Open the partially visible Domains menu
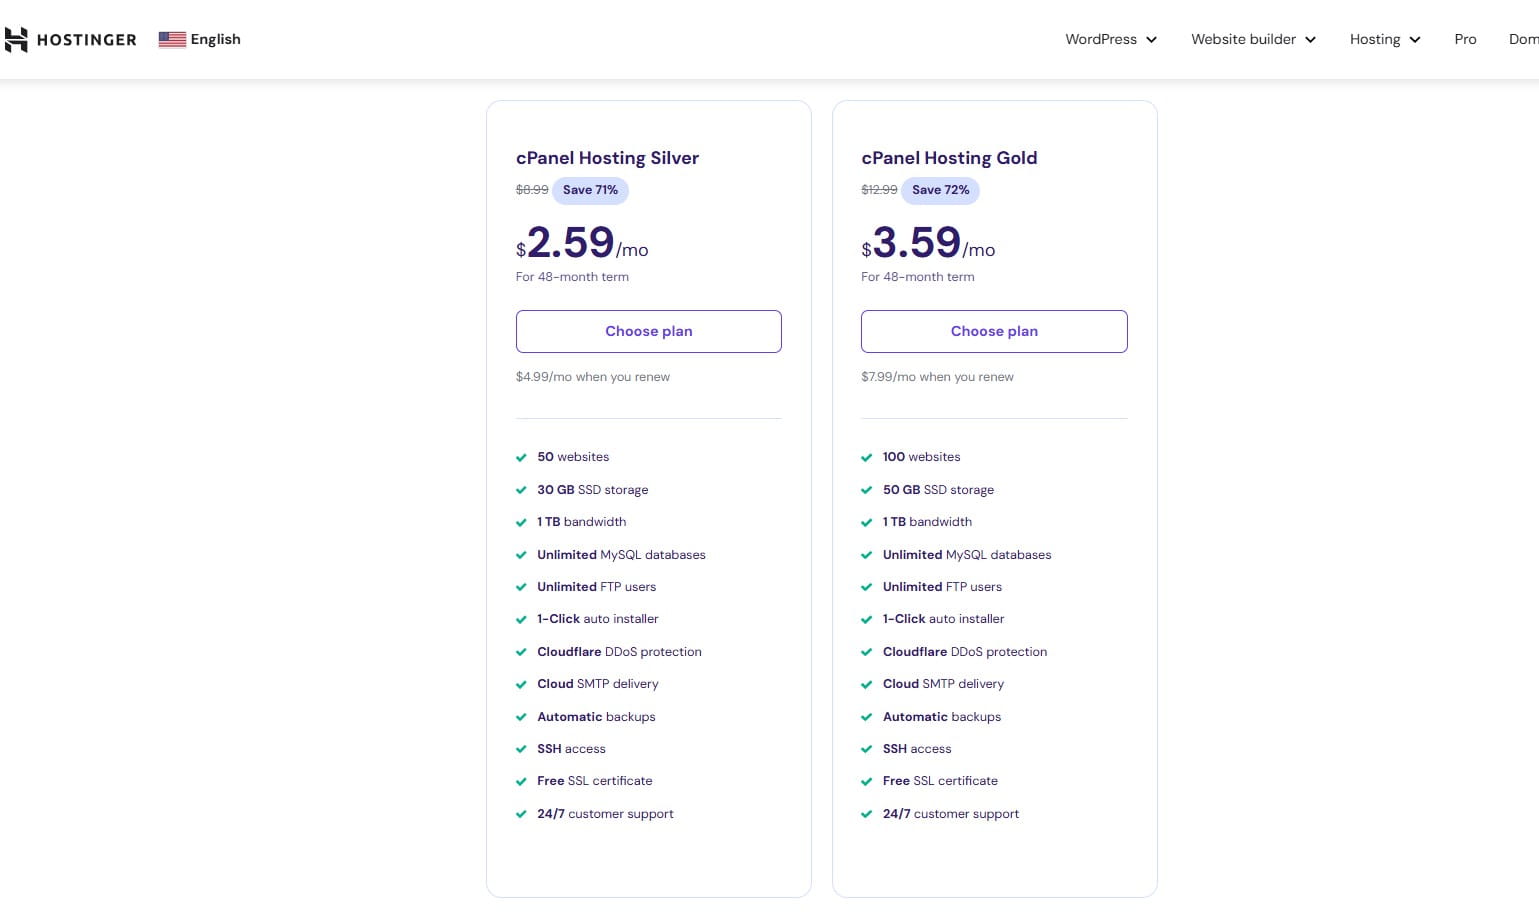This screenshot has width=1539, height=921. coord(1523,39)
